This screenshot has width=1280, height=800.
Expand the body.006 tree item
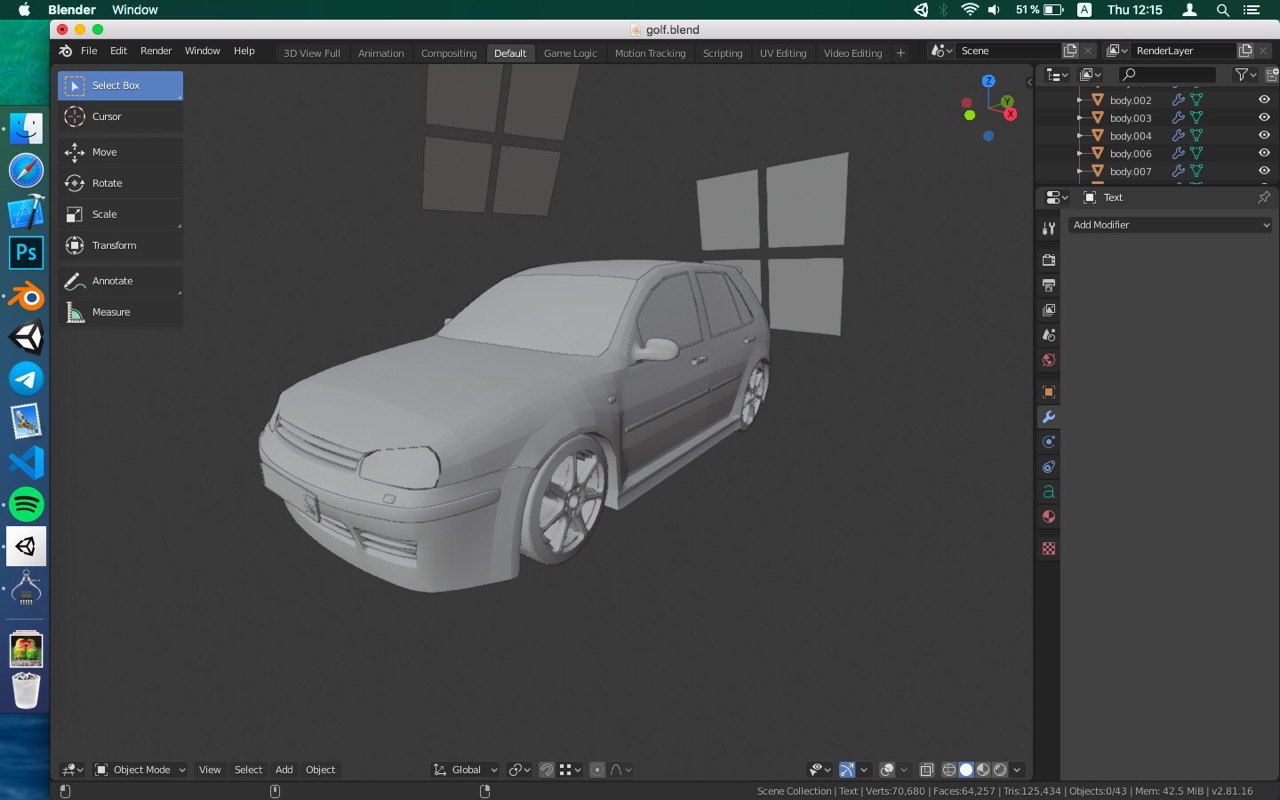pyautogui.click(x=1079, y=154)
